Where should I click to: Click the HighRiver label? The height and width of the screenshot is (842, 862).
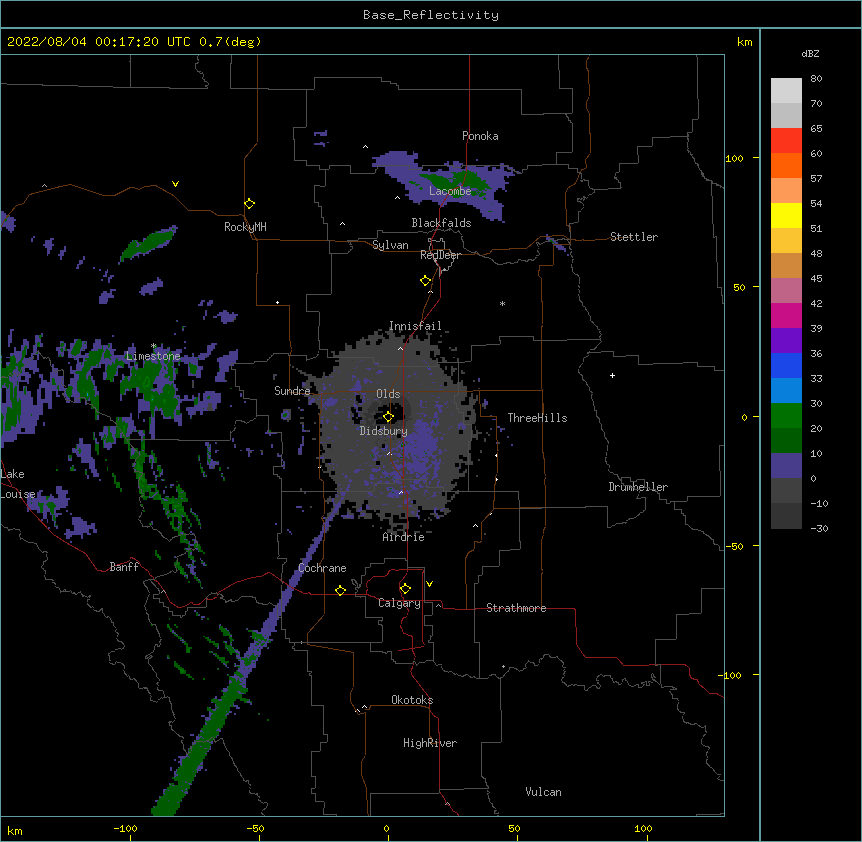pos(430,743)
